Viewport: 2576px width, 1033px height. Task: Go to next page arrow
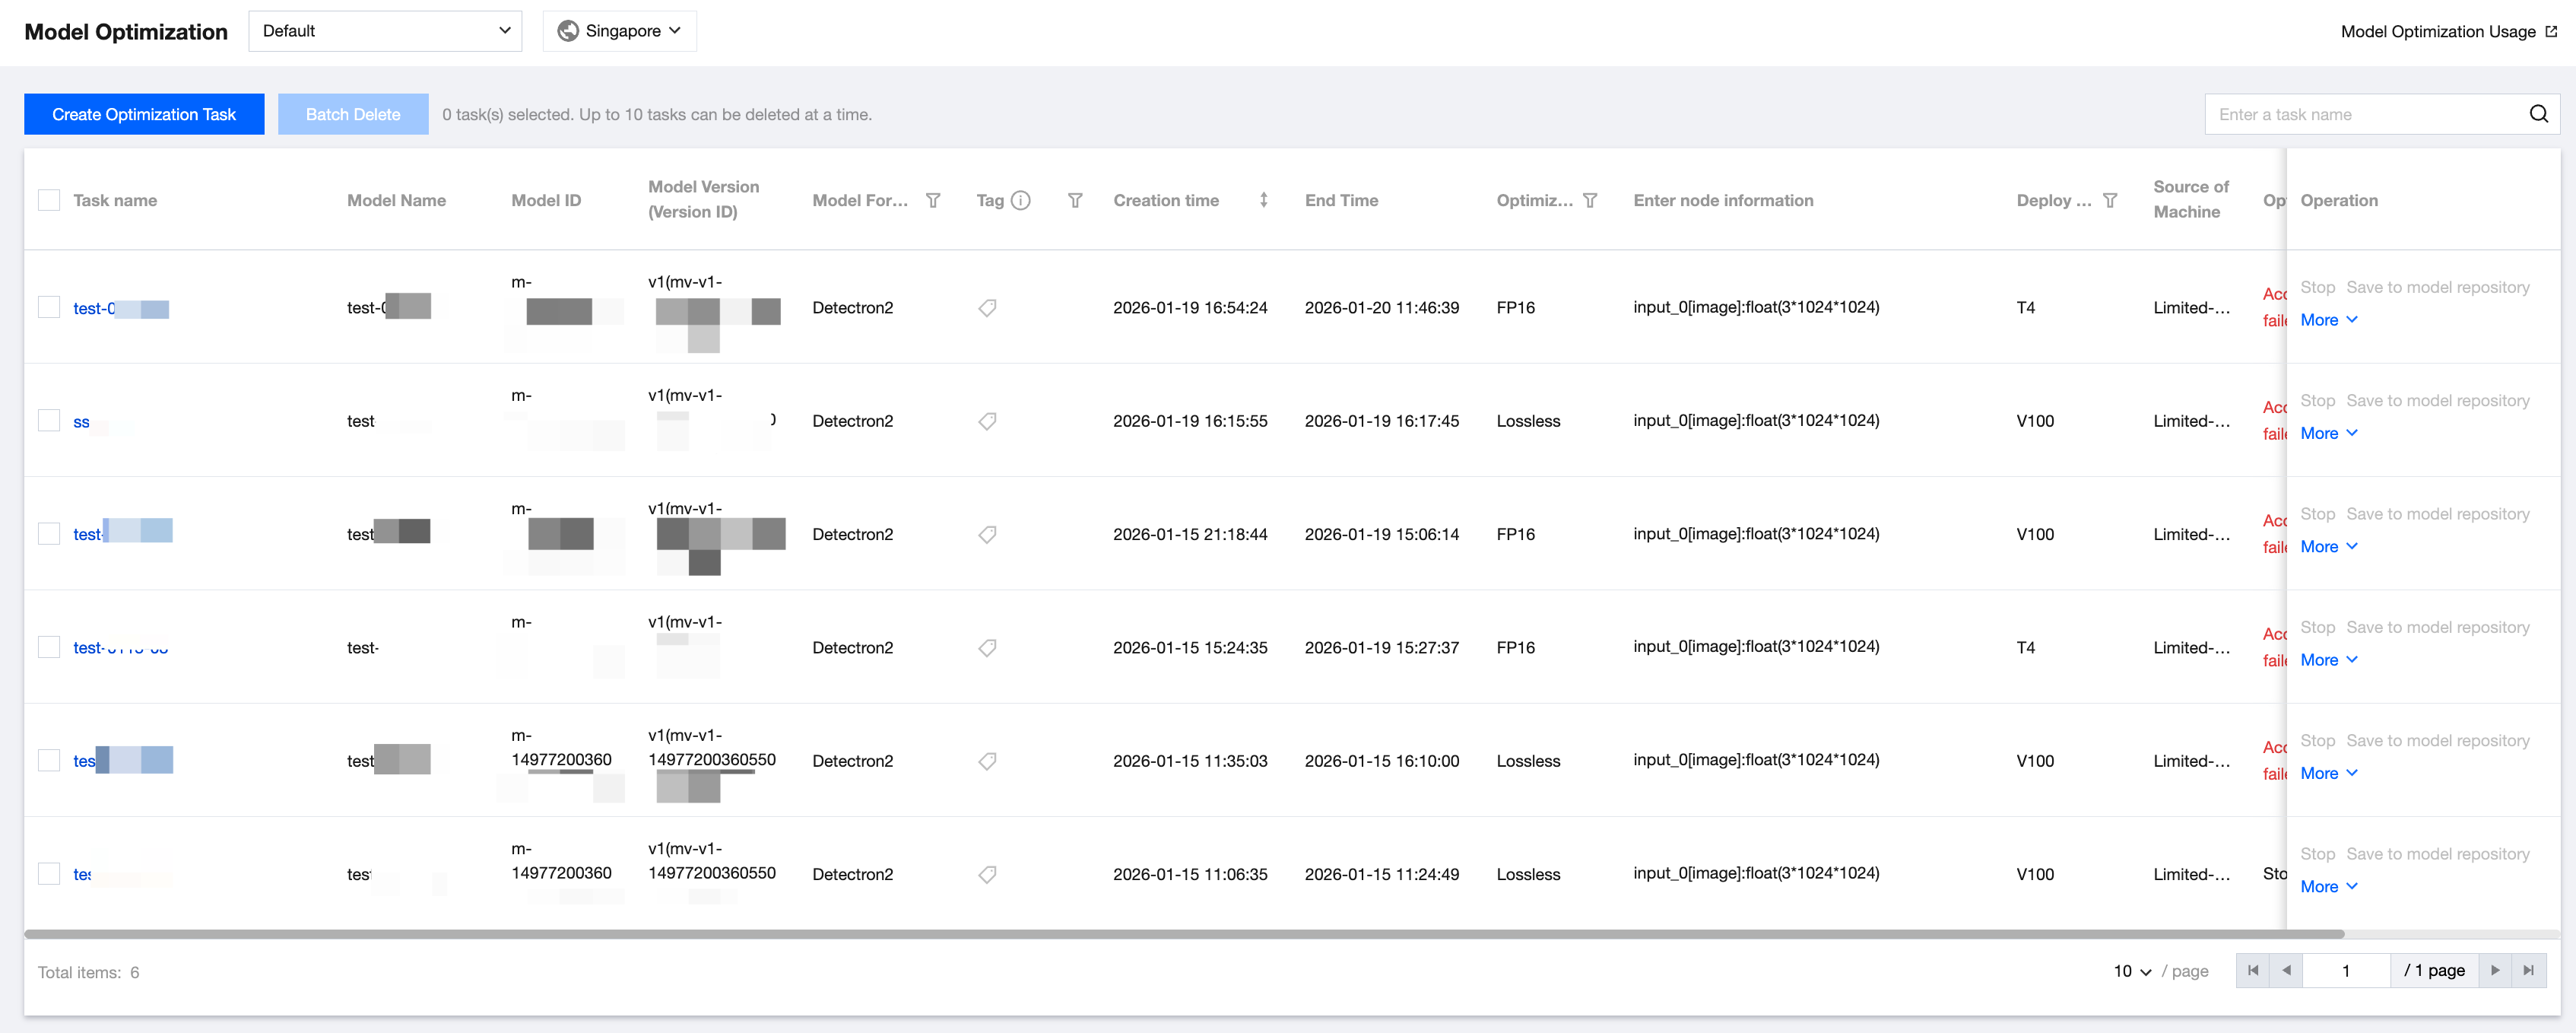click(x=2495, y=970)
